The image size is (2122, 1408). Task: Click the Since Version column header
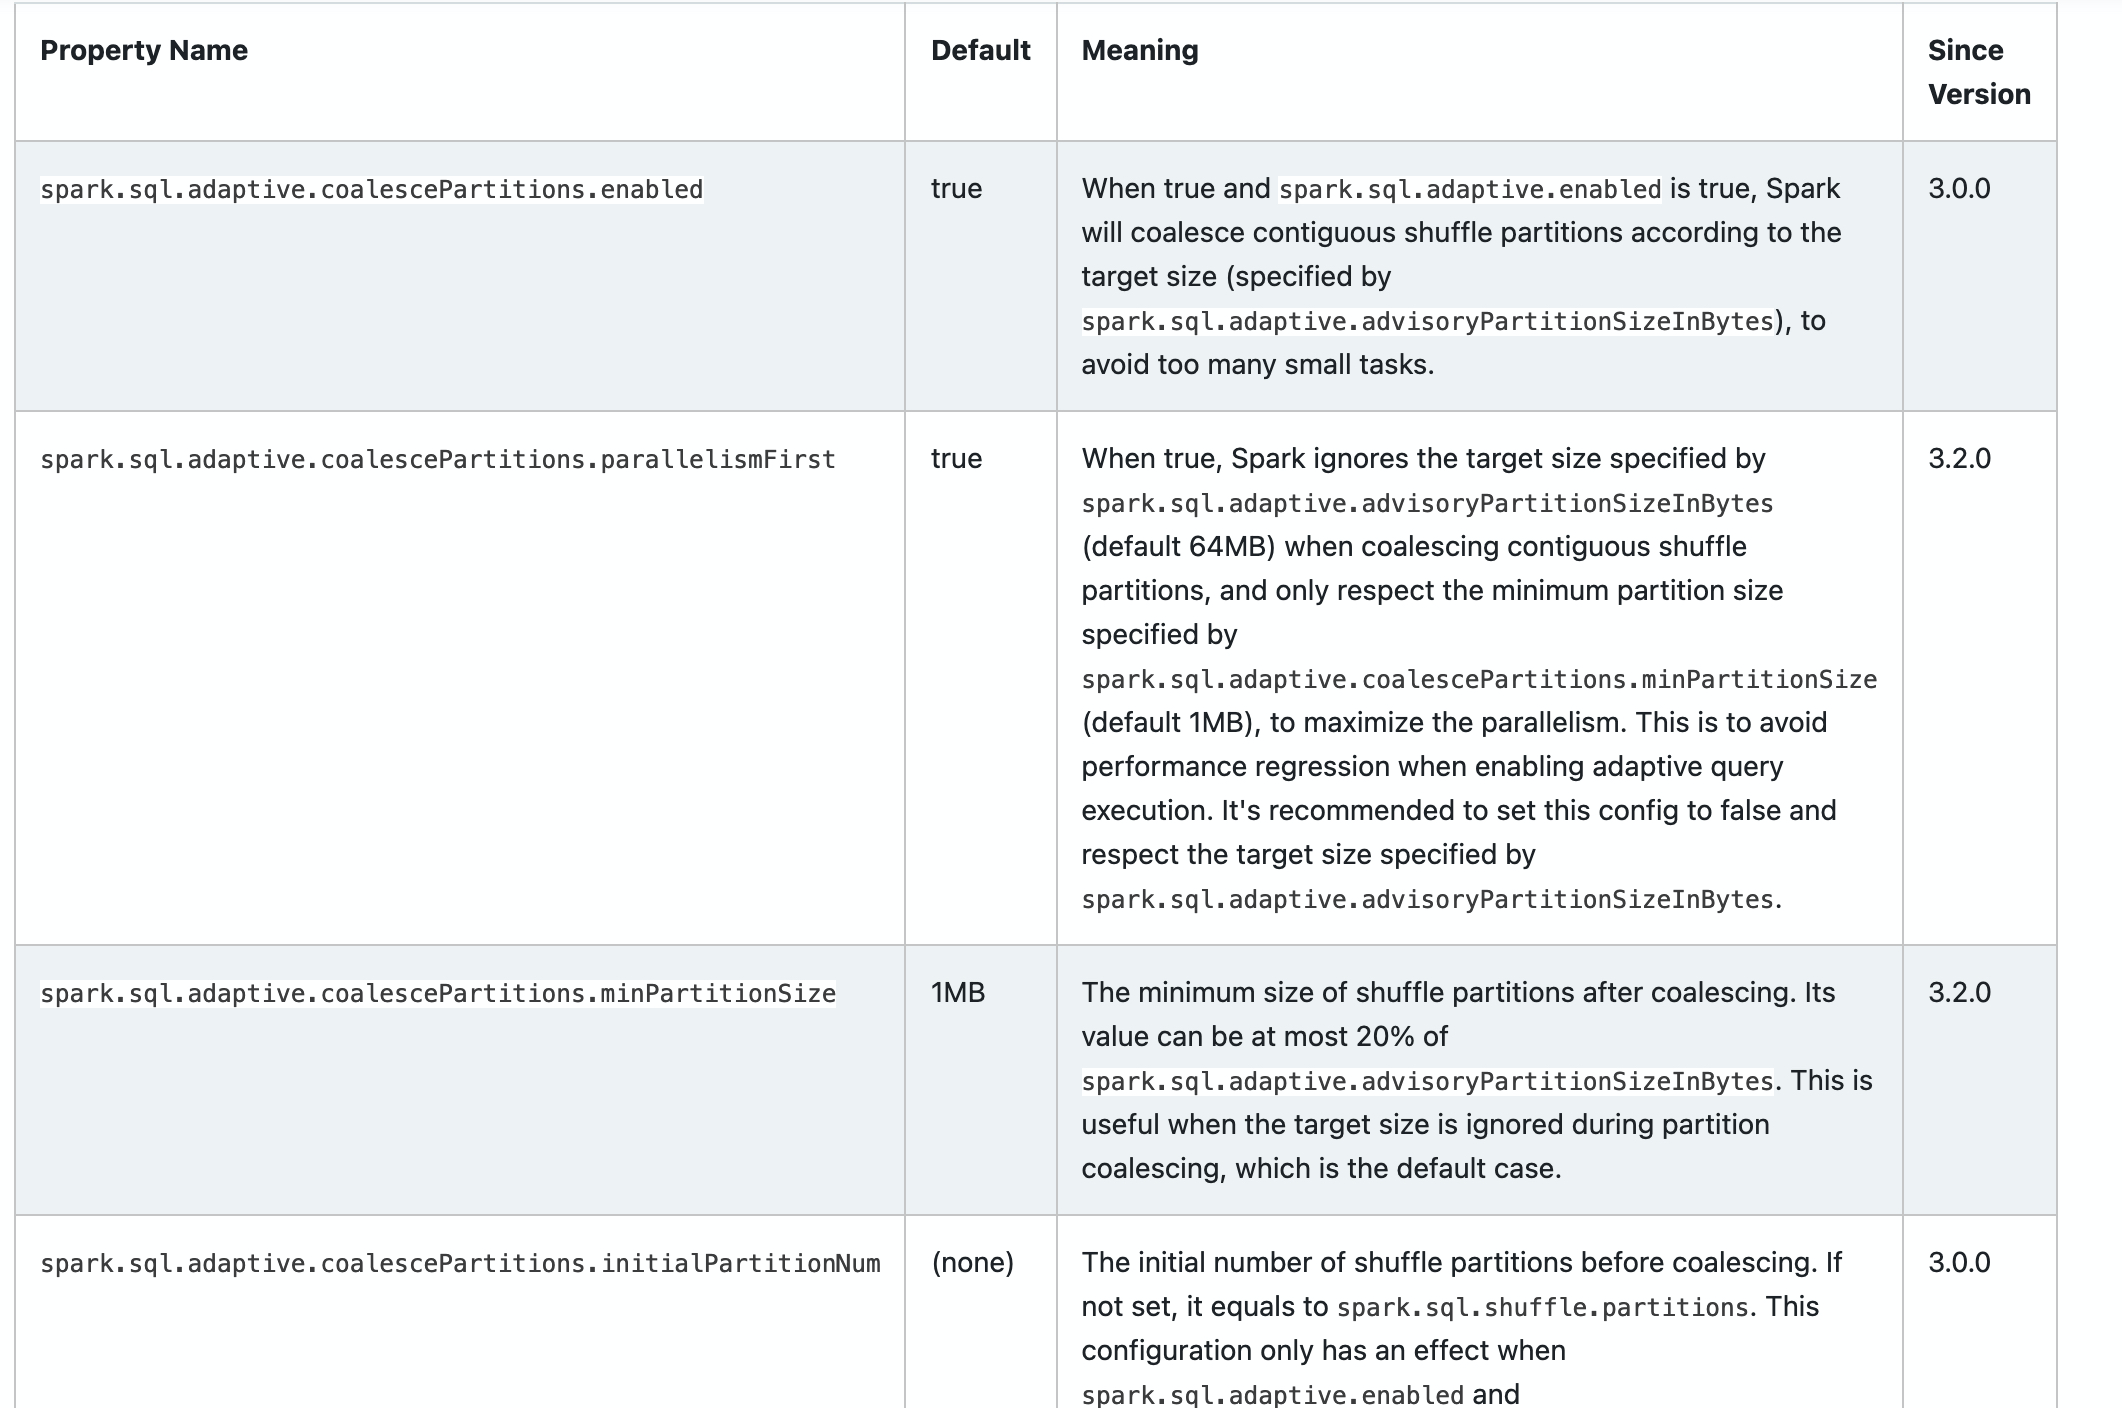[1979, 72]
